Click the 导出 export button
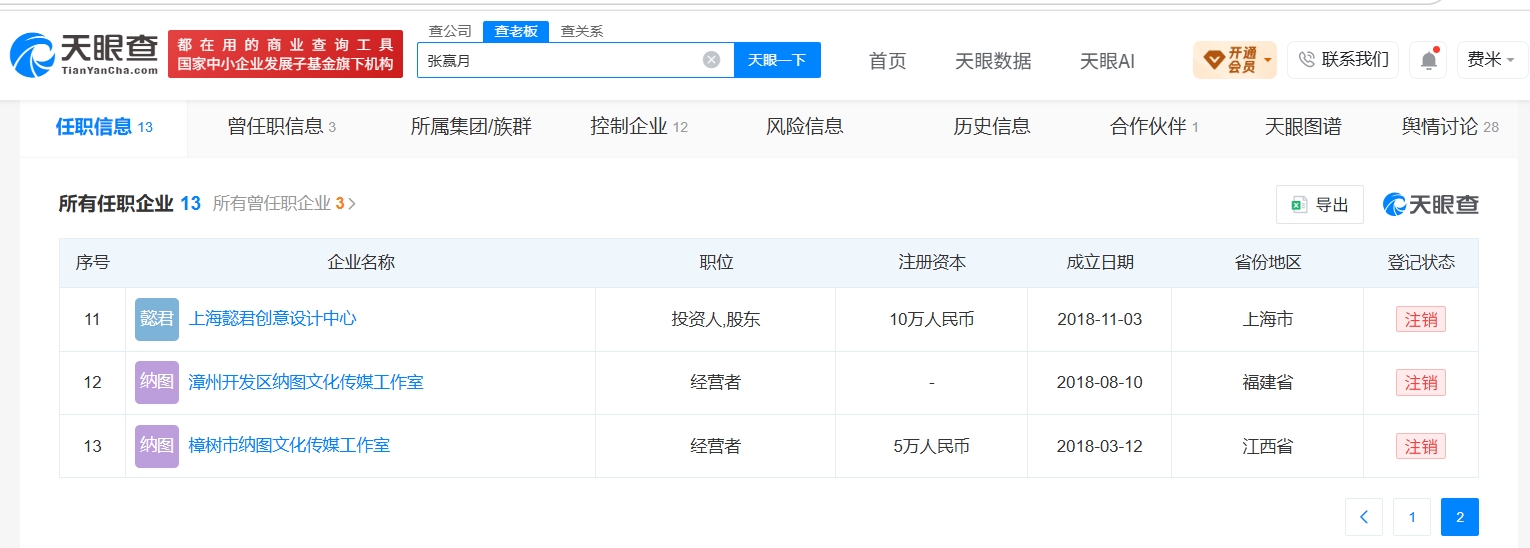1530x548 pixels. 1320,205
